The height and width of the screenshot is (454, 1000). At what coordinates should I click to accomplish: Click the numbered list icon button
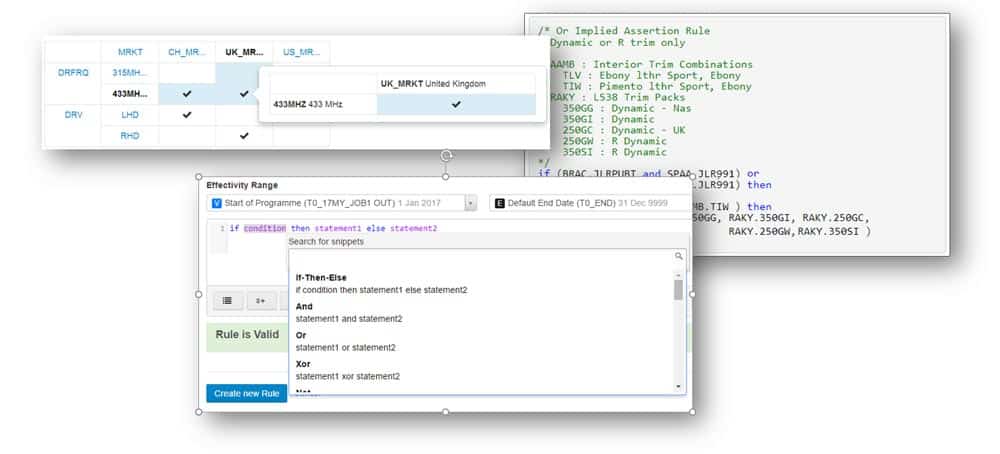(x=261, y=299)
